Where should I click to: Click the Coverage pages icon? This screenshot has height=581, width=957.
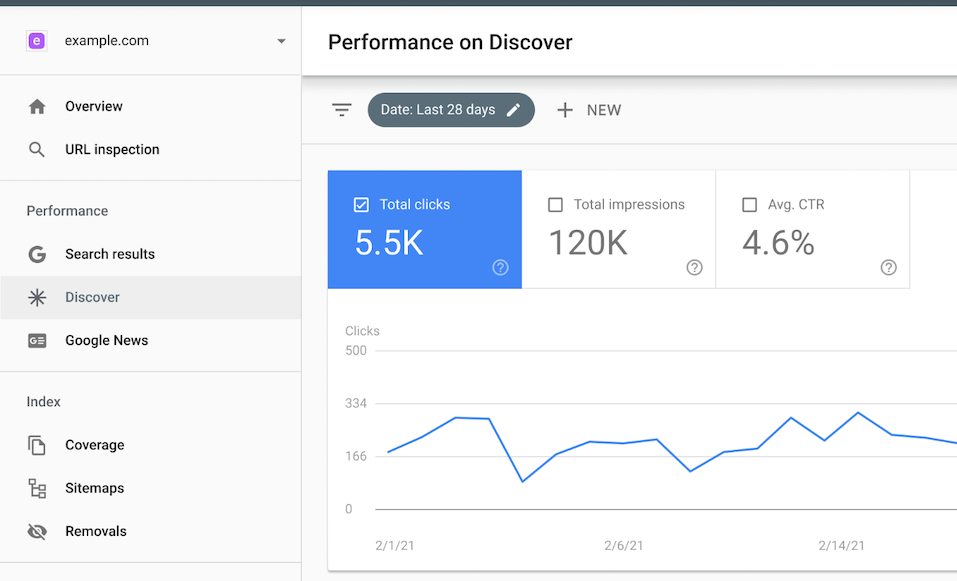click(x=37, y=446)
